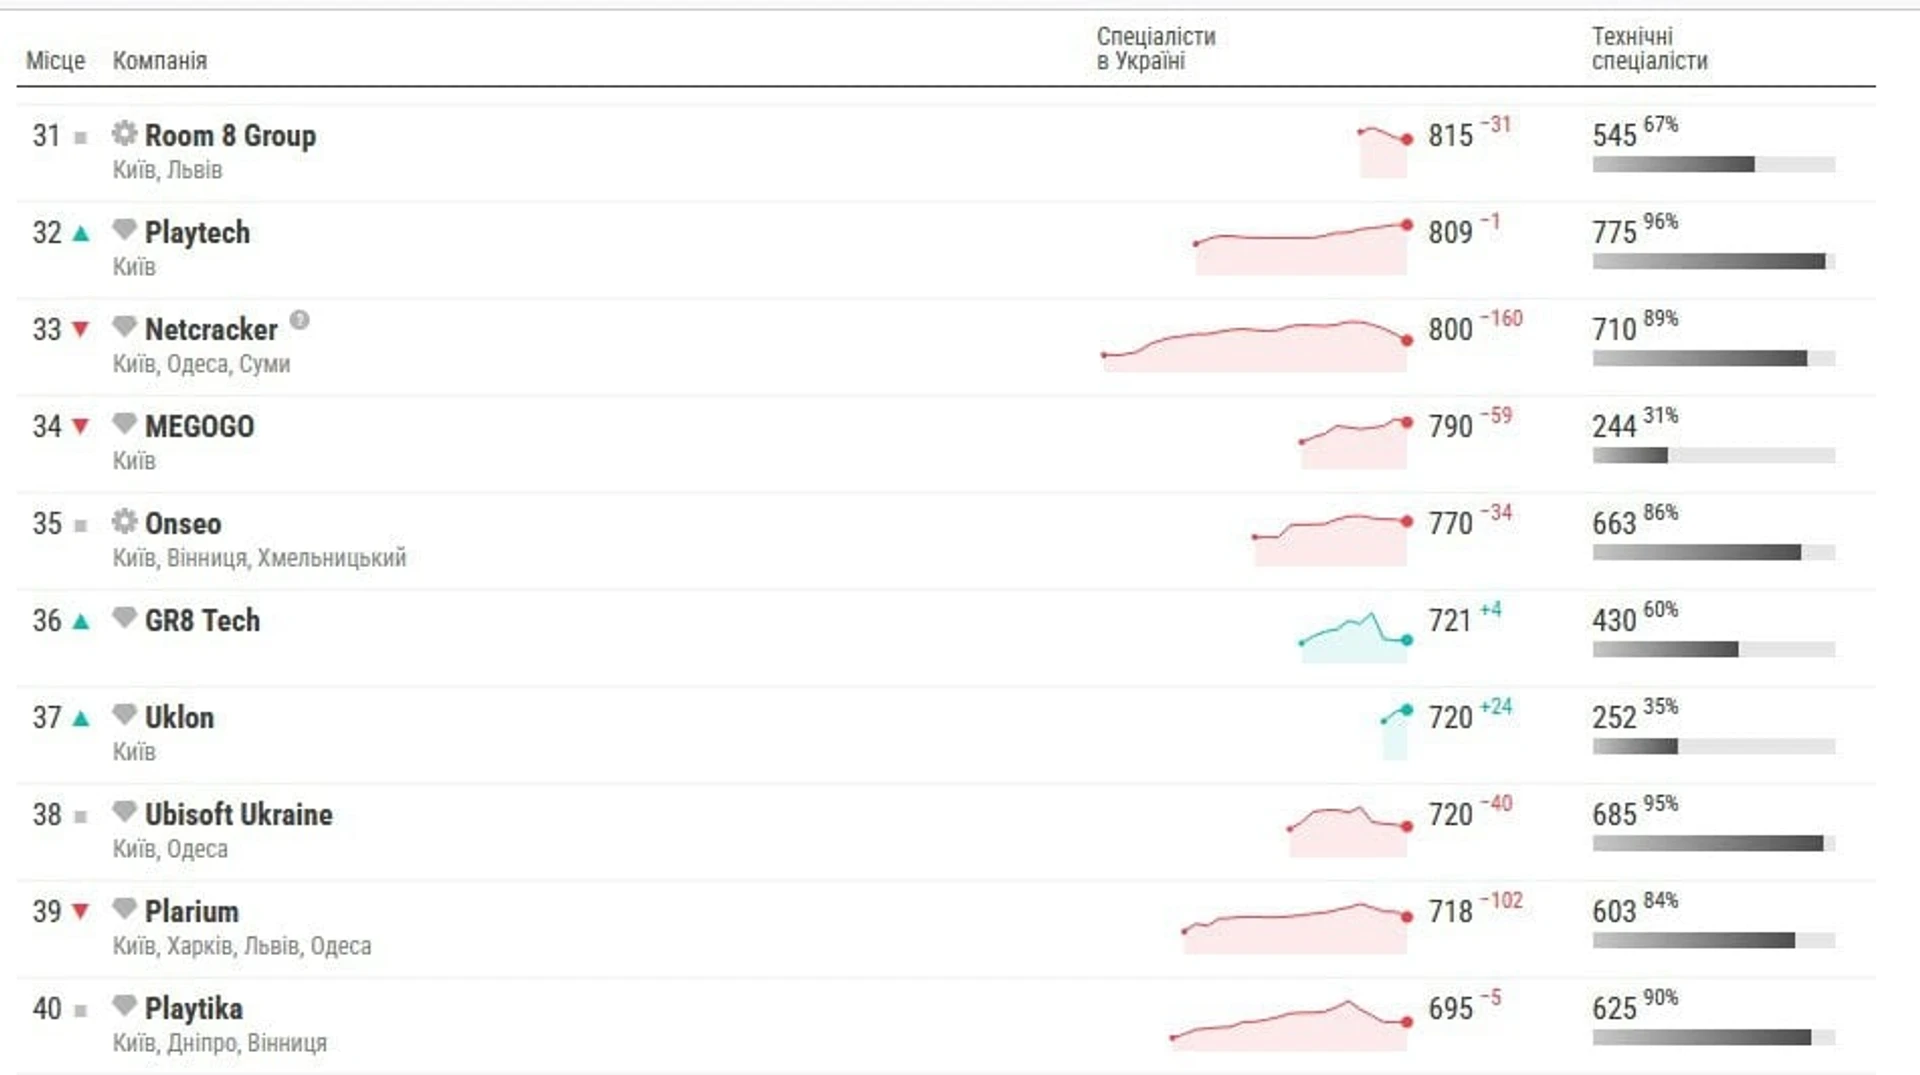This screenshot has height=1075, width=1920.
Task: Click the green up arrow at rank 36
Action: click(x=81, y=622)
